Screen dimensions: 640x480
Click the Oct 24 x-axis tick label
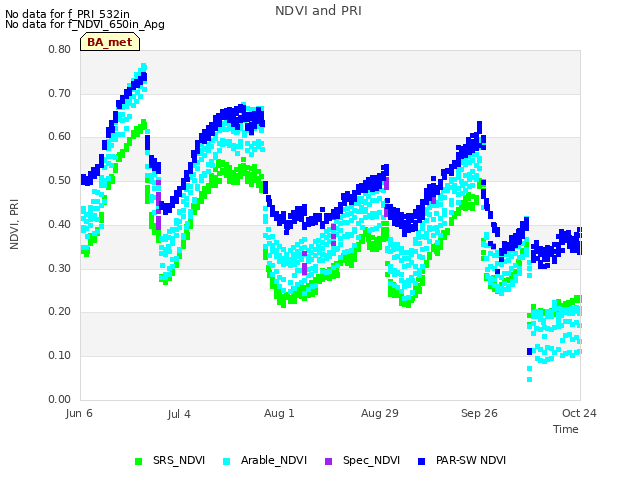[579, 413]
